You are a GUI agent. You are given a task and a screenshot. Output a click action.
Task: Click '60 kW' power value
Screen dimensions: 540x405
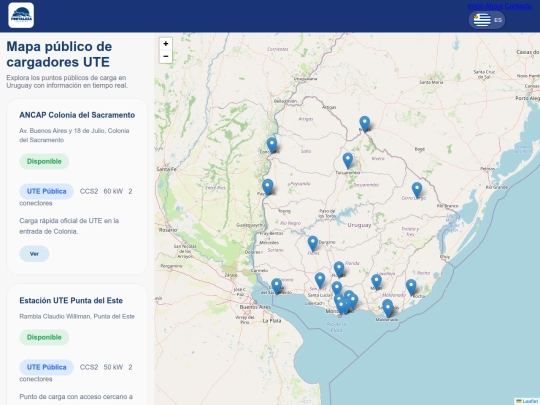[113, 191]
